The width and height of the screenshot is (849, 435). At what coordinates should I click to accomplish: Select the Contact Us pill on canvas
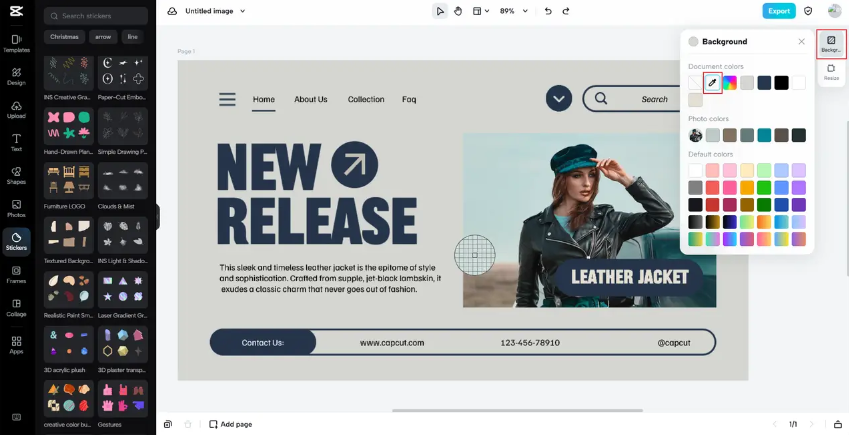click(263, 342)
